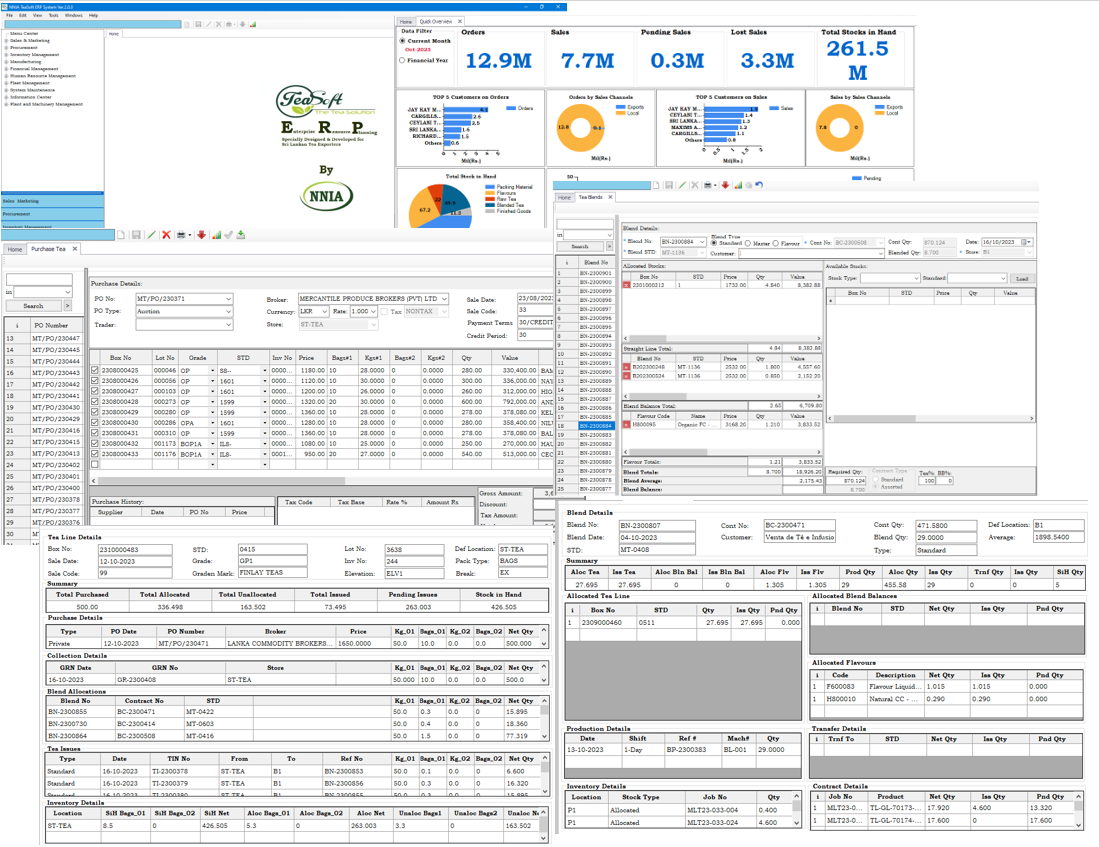This screenshot has width=1099, height=847.
Task: Click green edit pencil icon in Purchase Tea toolbar
Action: point(152,235)
